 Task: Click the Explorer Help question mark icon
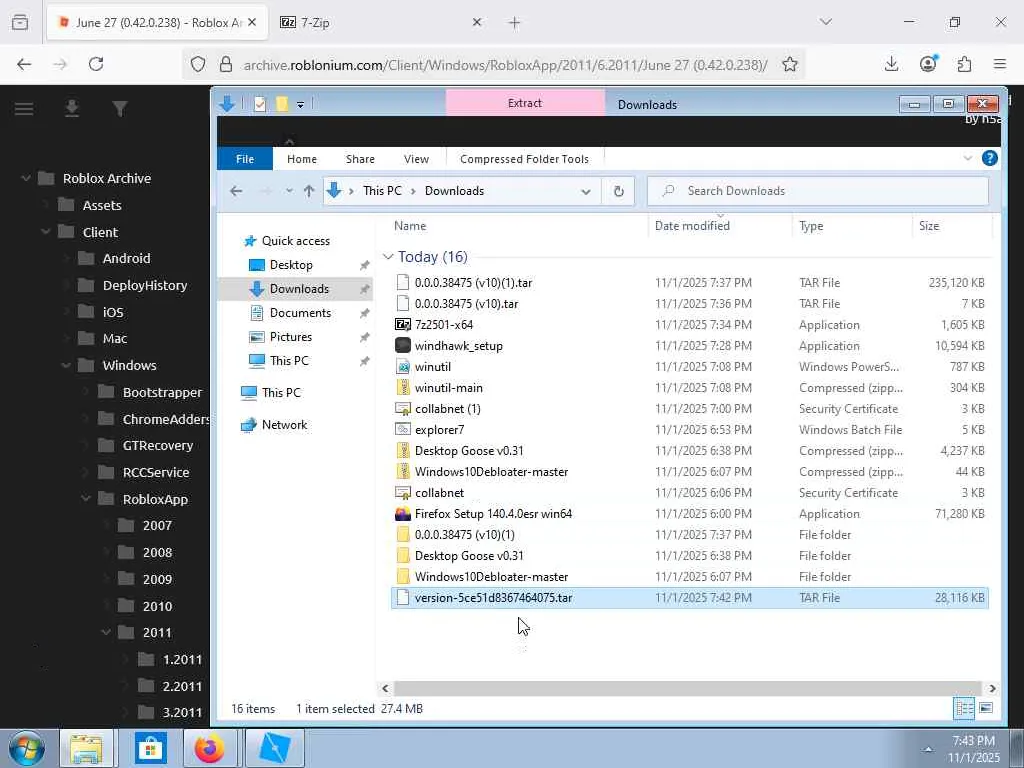(x=989, y=158)
